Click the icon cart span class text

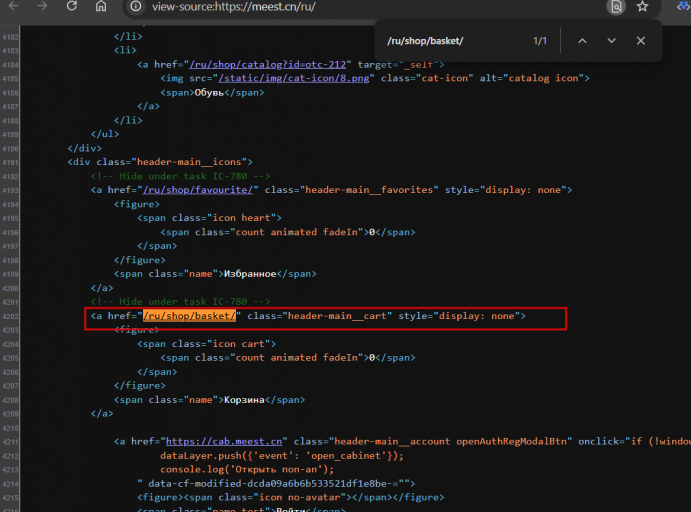tap(238, 344)
